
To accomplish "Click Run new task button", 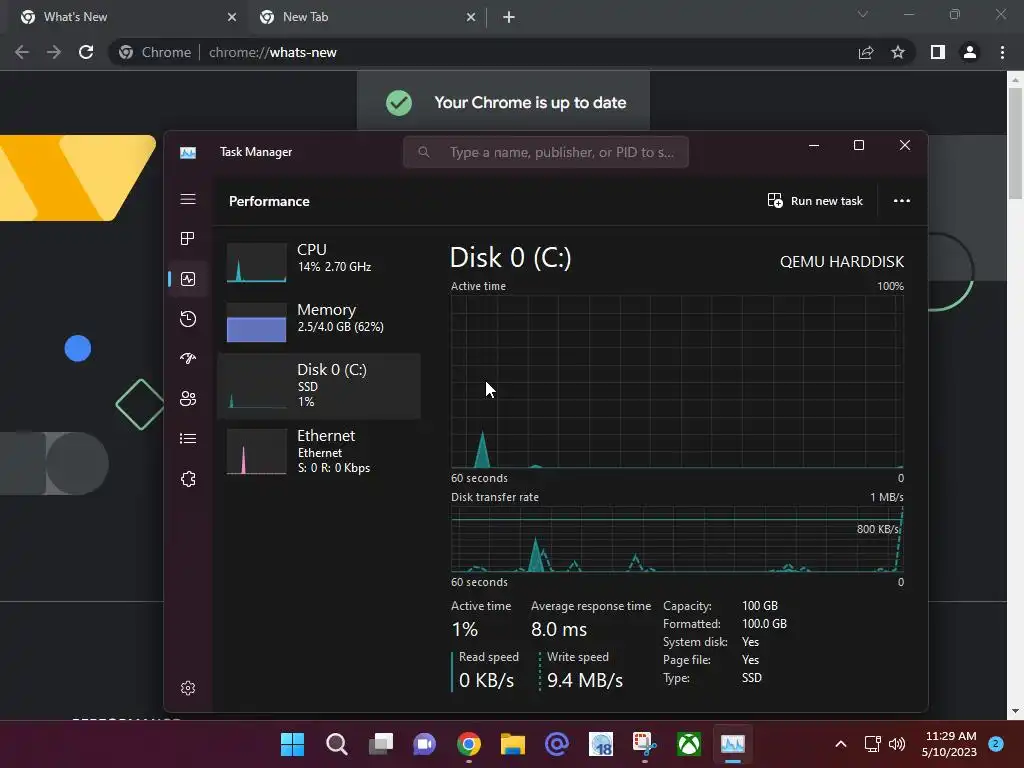I will pyautogui.click(x=815, y=200).
